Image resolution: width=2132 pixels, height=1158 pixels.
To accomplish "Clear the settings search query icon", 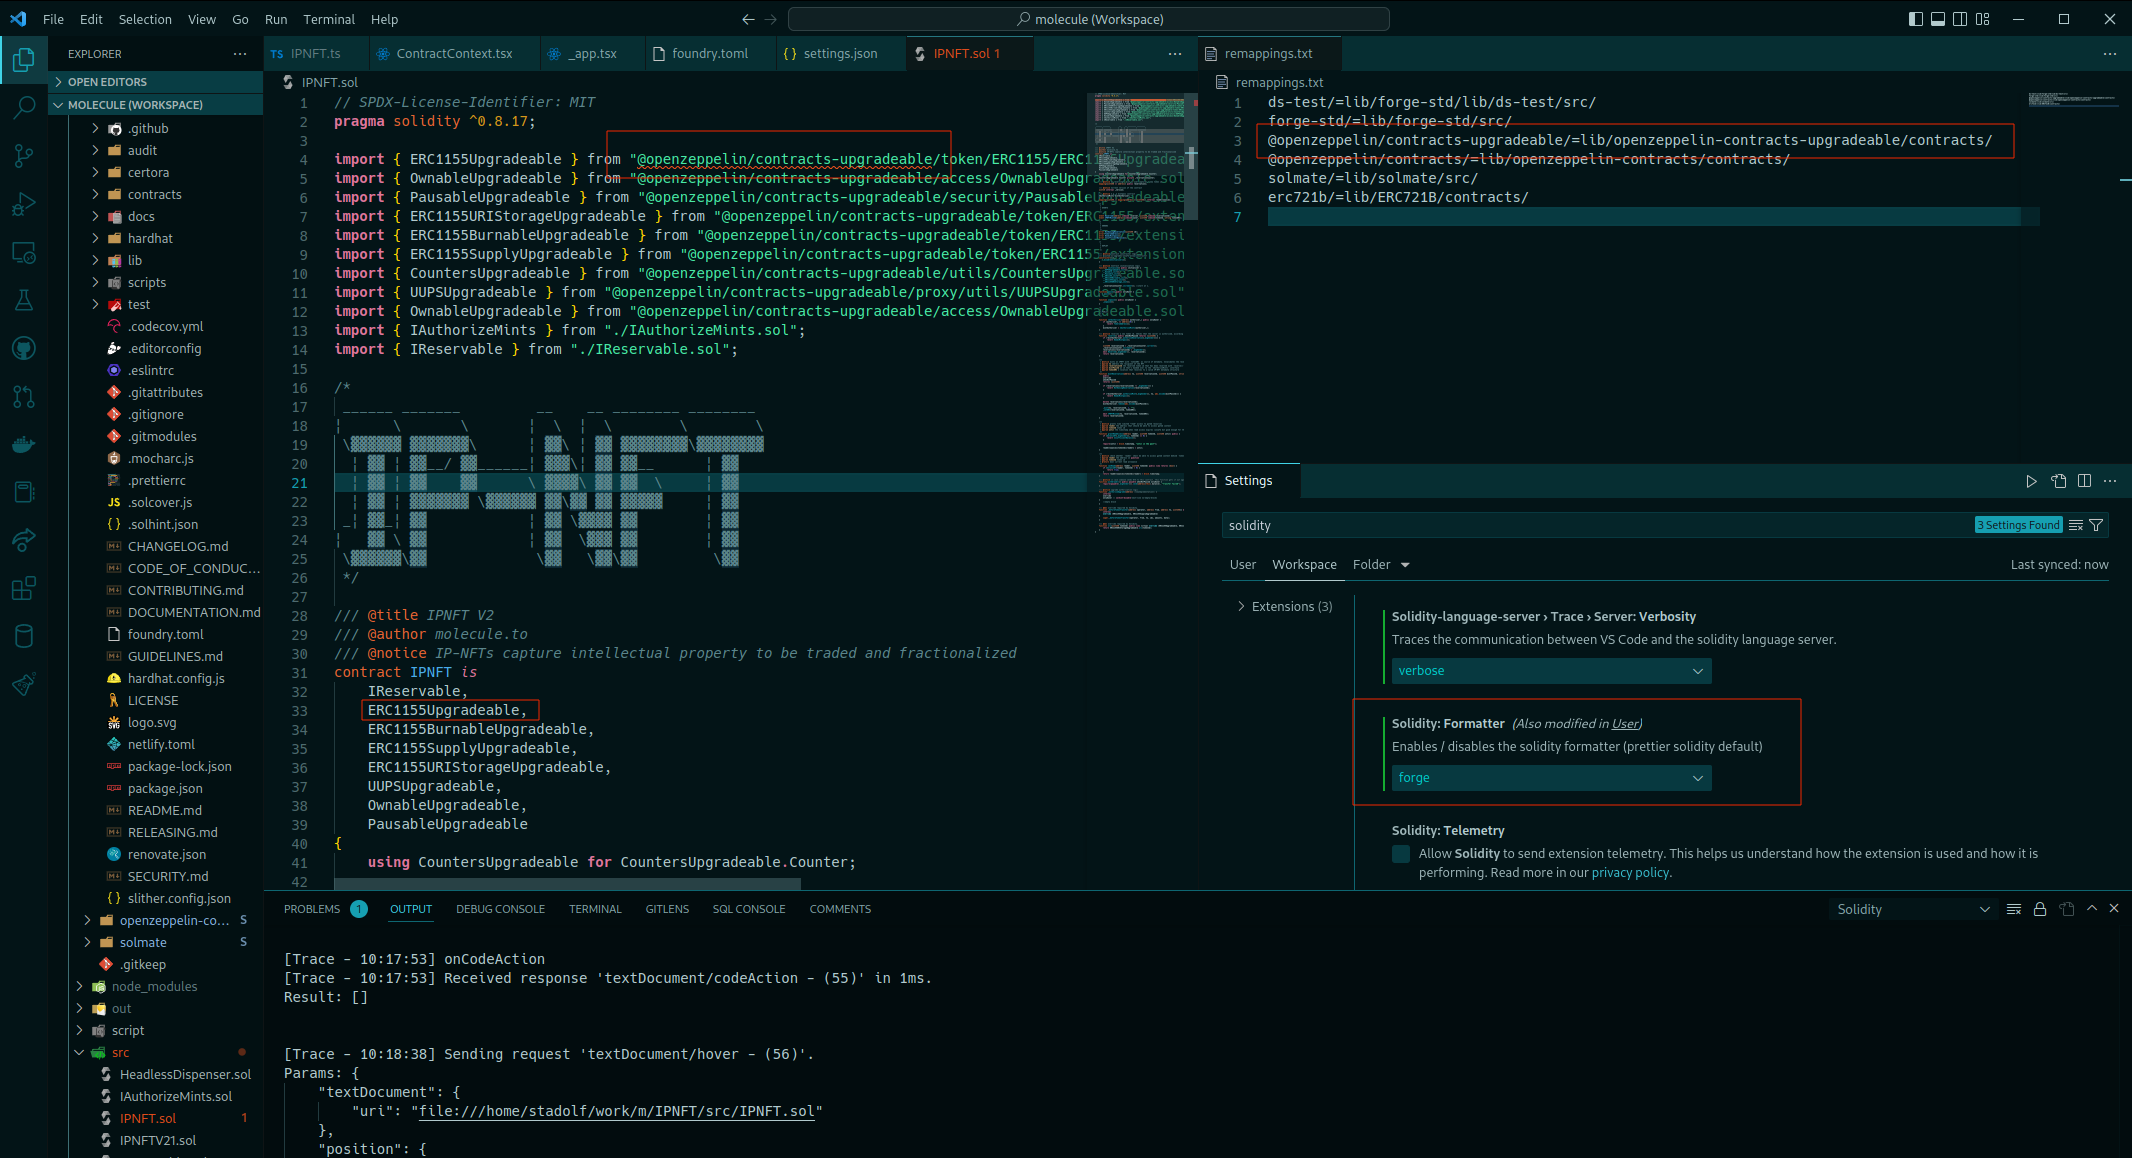I will pos(2077,524).
